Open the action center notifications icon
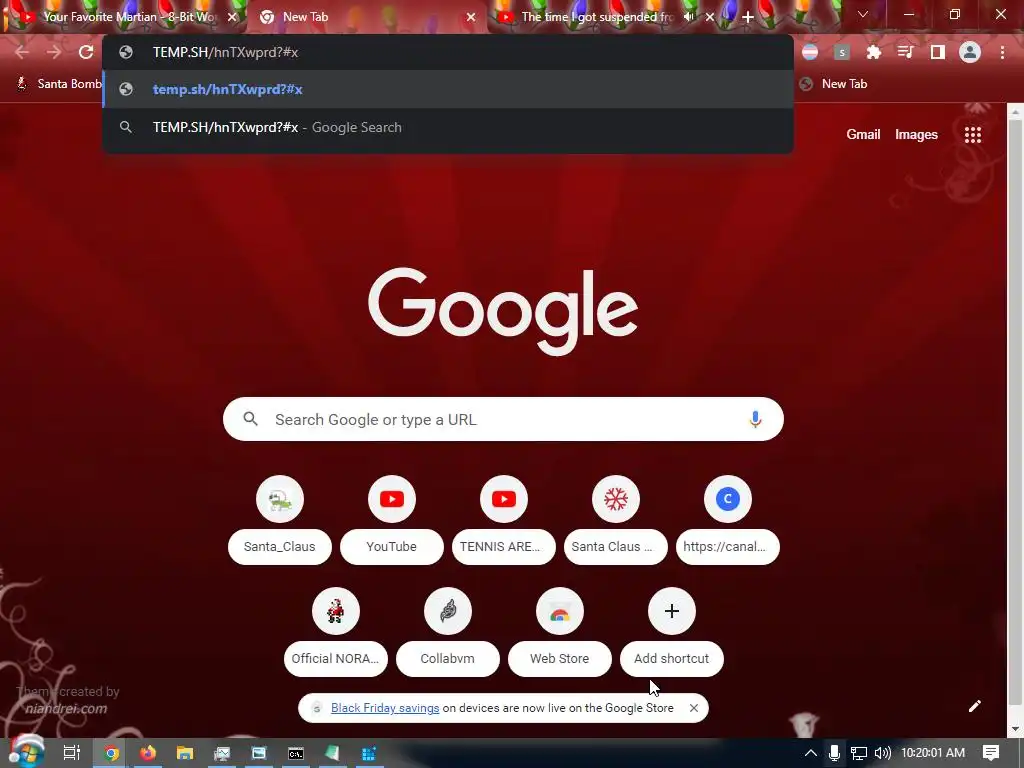The width and height of the screenshot is (1024, 768). (x=991, y=753)
